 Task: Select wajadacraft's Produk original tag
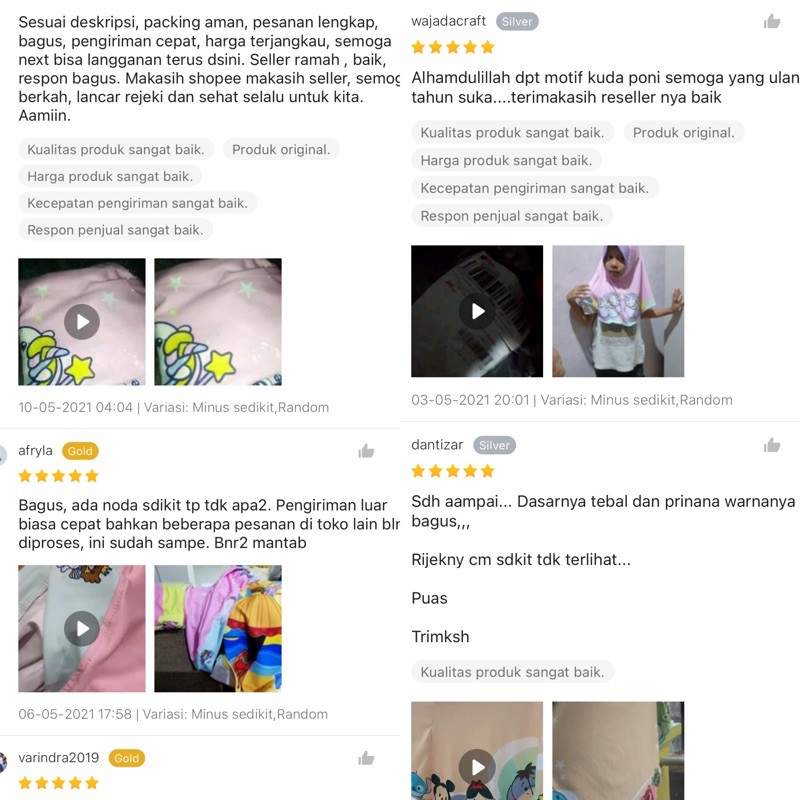point(684,133)
